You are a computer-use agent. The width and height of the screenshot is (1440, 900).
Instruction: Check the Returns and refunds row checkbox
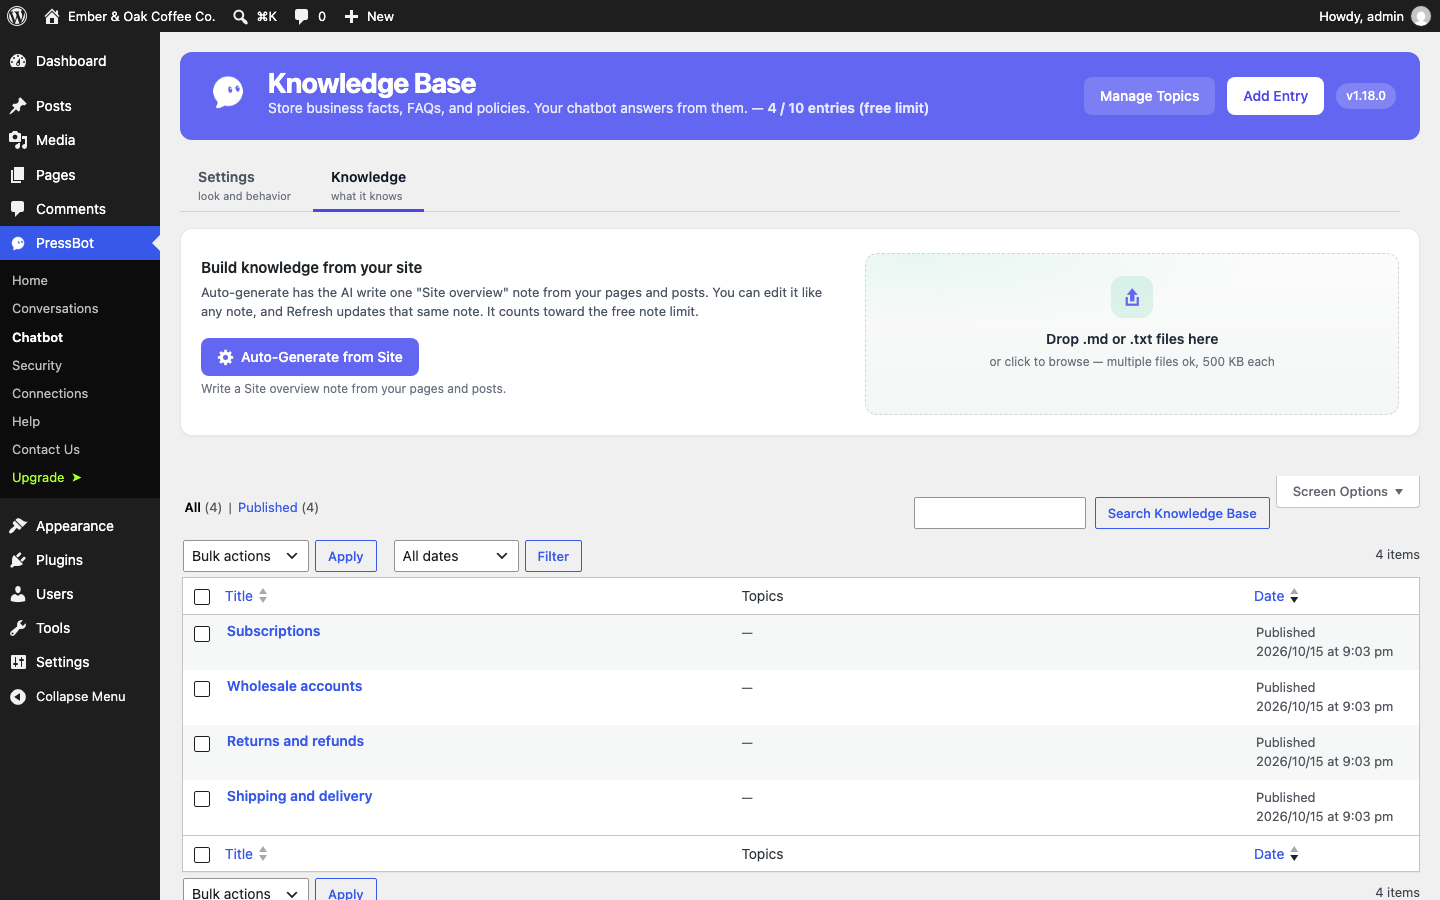click(202, 744)
